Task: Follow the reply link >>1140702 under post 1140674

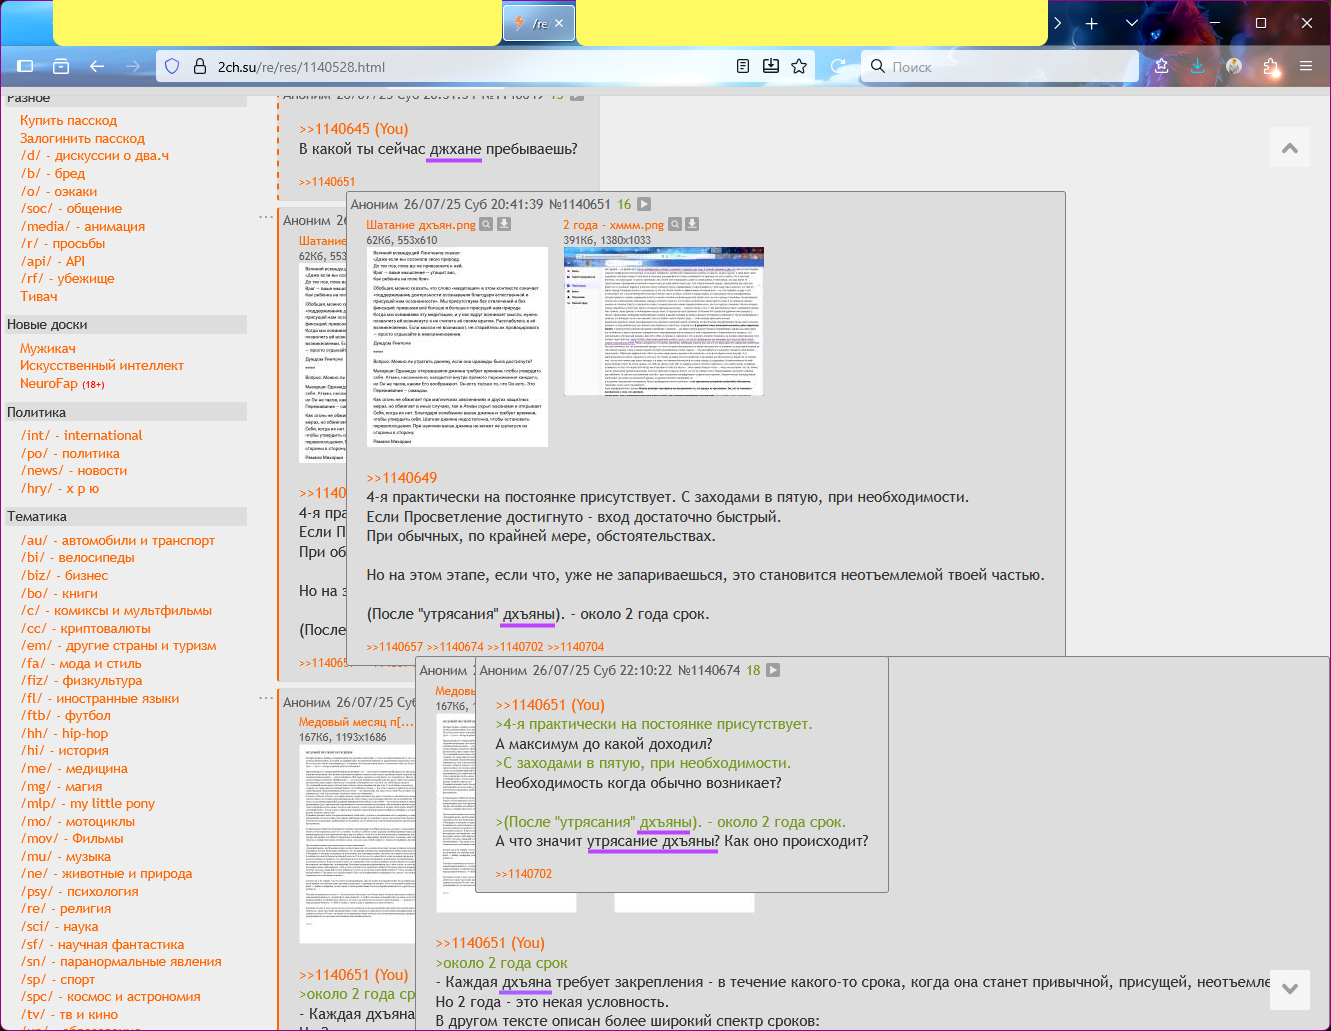Action: pyautogui.click(x=524, y=874)
